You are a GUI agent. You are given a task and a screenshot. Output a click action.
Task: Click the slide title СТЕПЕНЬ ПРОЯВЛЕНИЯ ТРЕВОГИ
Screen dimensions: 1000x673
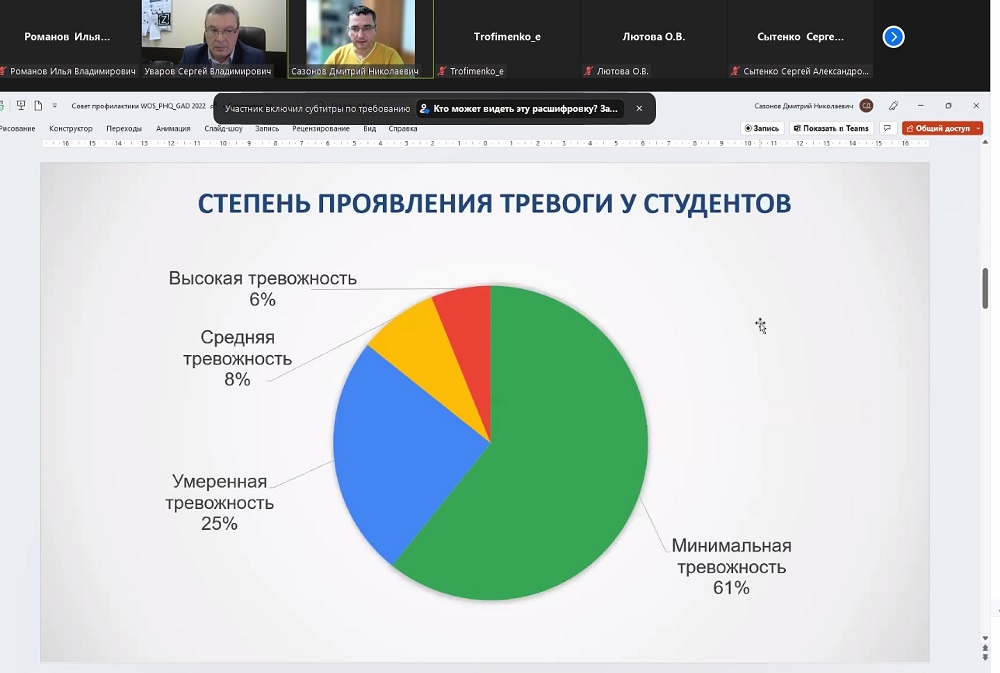click(494, 203)
